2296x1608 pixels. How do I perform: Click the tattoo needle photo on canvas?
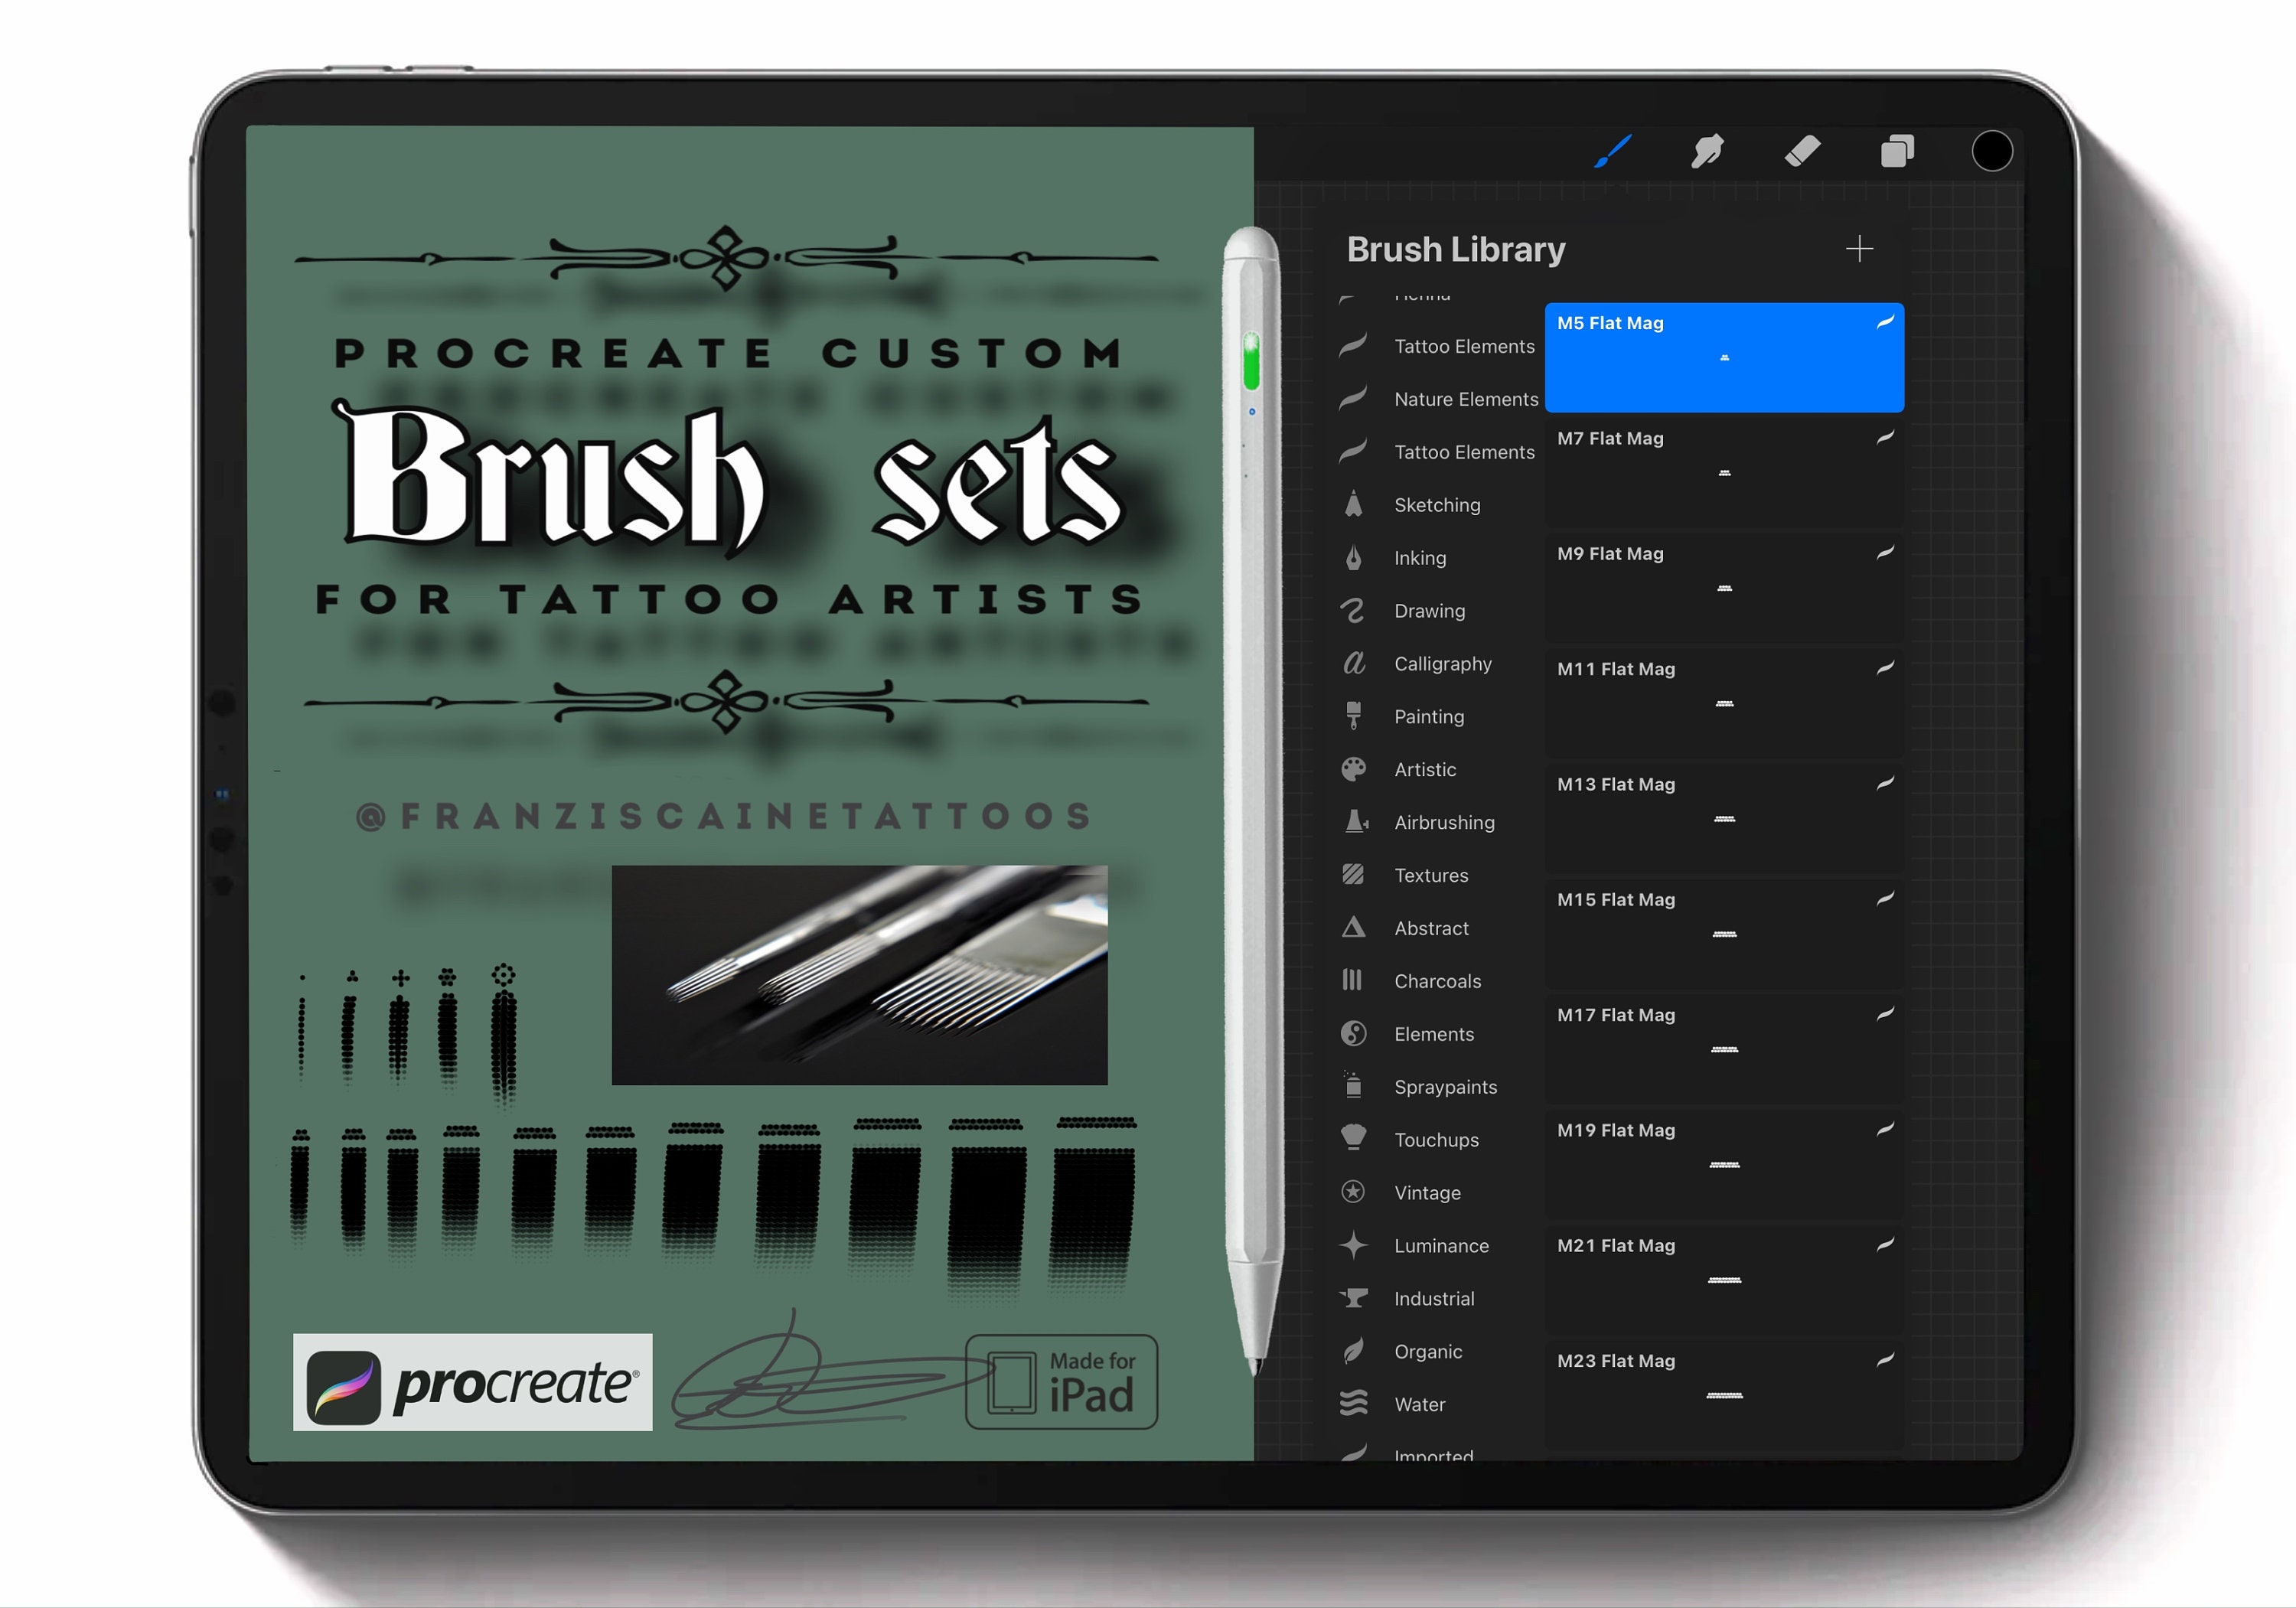coord(860,975)
